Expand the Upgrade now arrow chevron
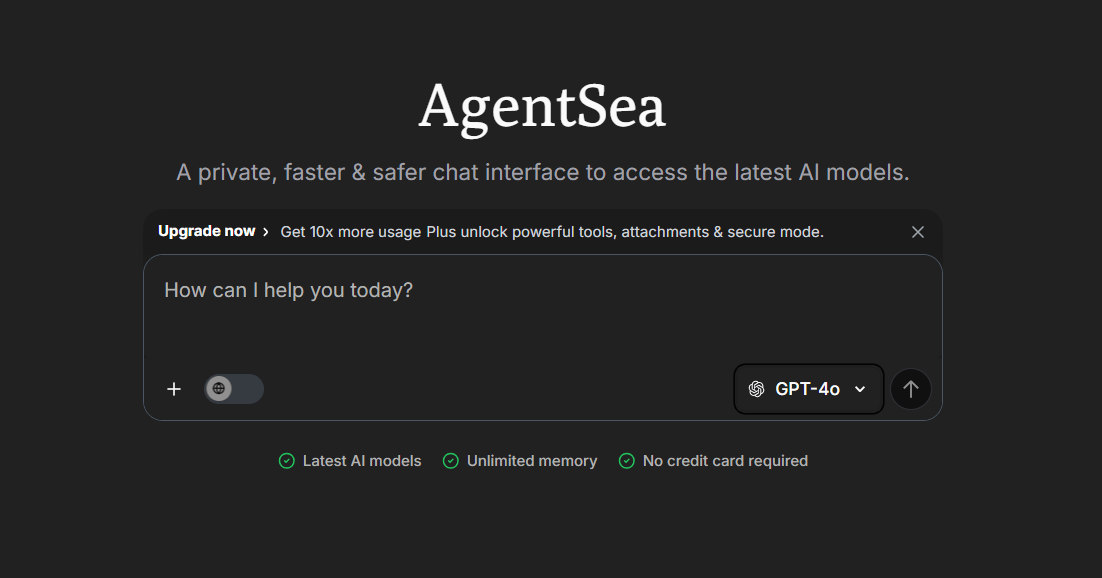1102x578 pixels. click(264, 231)
